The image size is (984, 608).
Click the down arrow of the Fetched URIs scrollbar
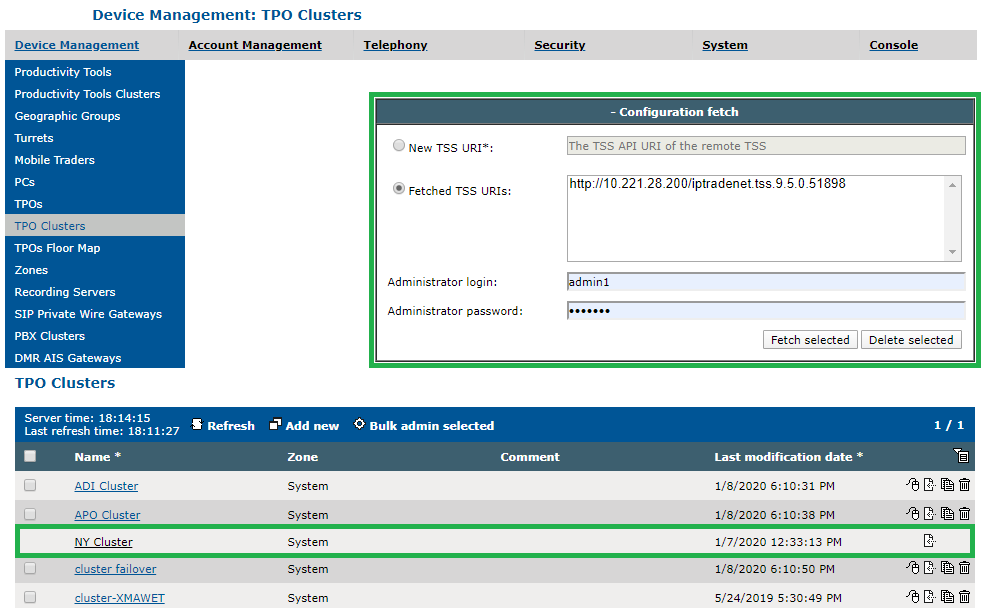click(x=953, y=252)
